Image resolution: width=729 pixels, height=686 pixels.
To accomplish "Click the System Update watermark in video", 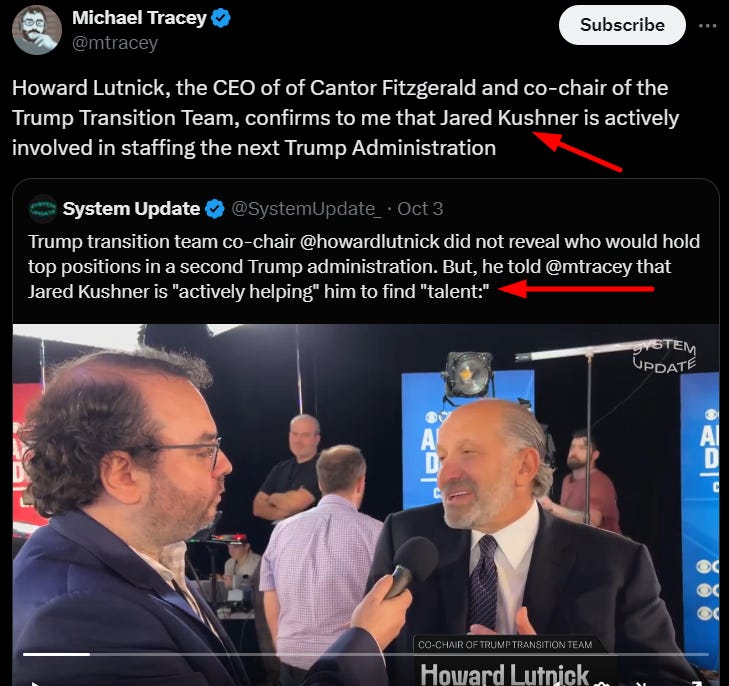I will coord(664,356).
